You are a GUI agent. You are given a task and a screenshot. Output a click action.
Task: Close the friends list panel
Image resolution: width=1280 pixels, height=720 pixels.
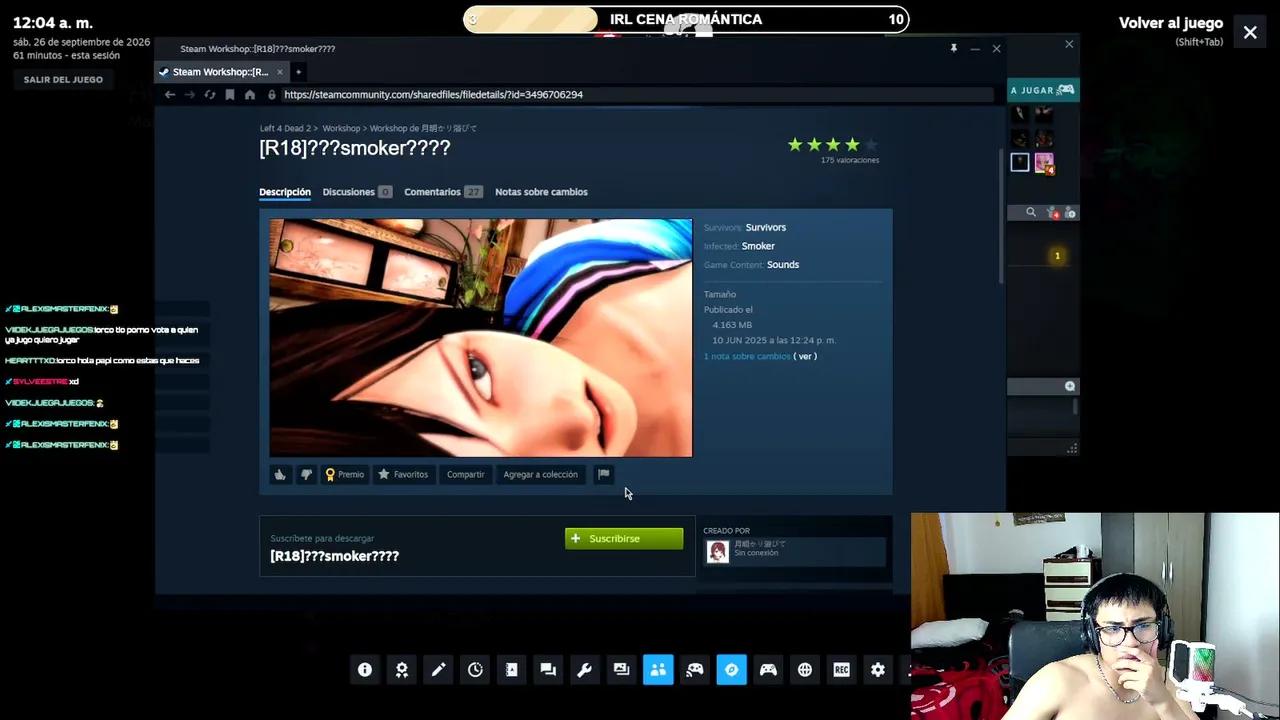pyautogui.click(x=1069, y=44)
